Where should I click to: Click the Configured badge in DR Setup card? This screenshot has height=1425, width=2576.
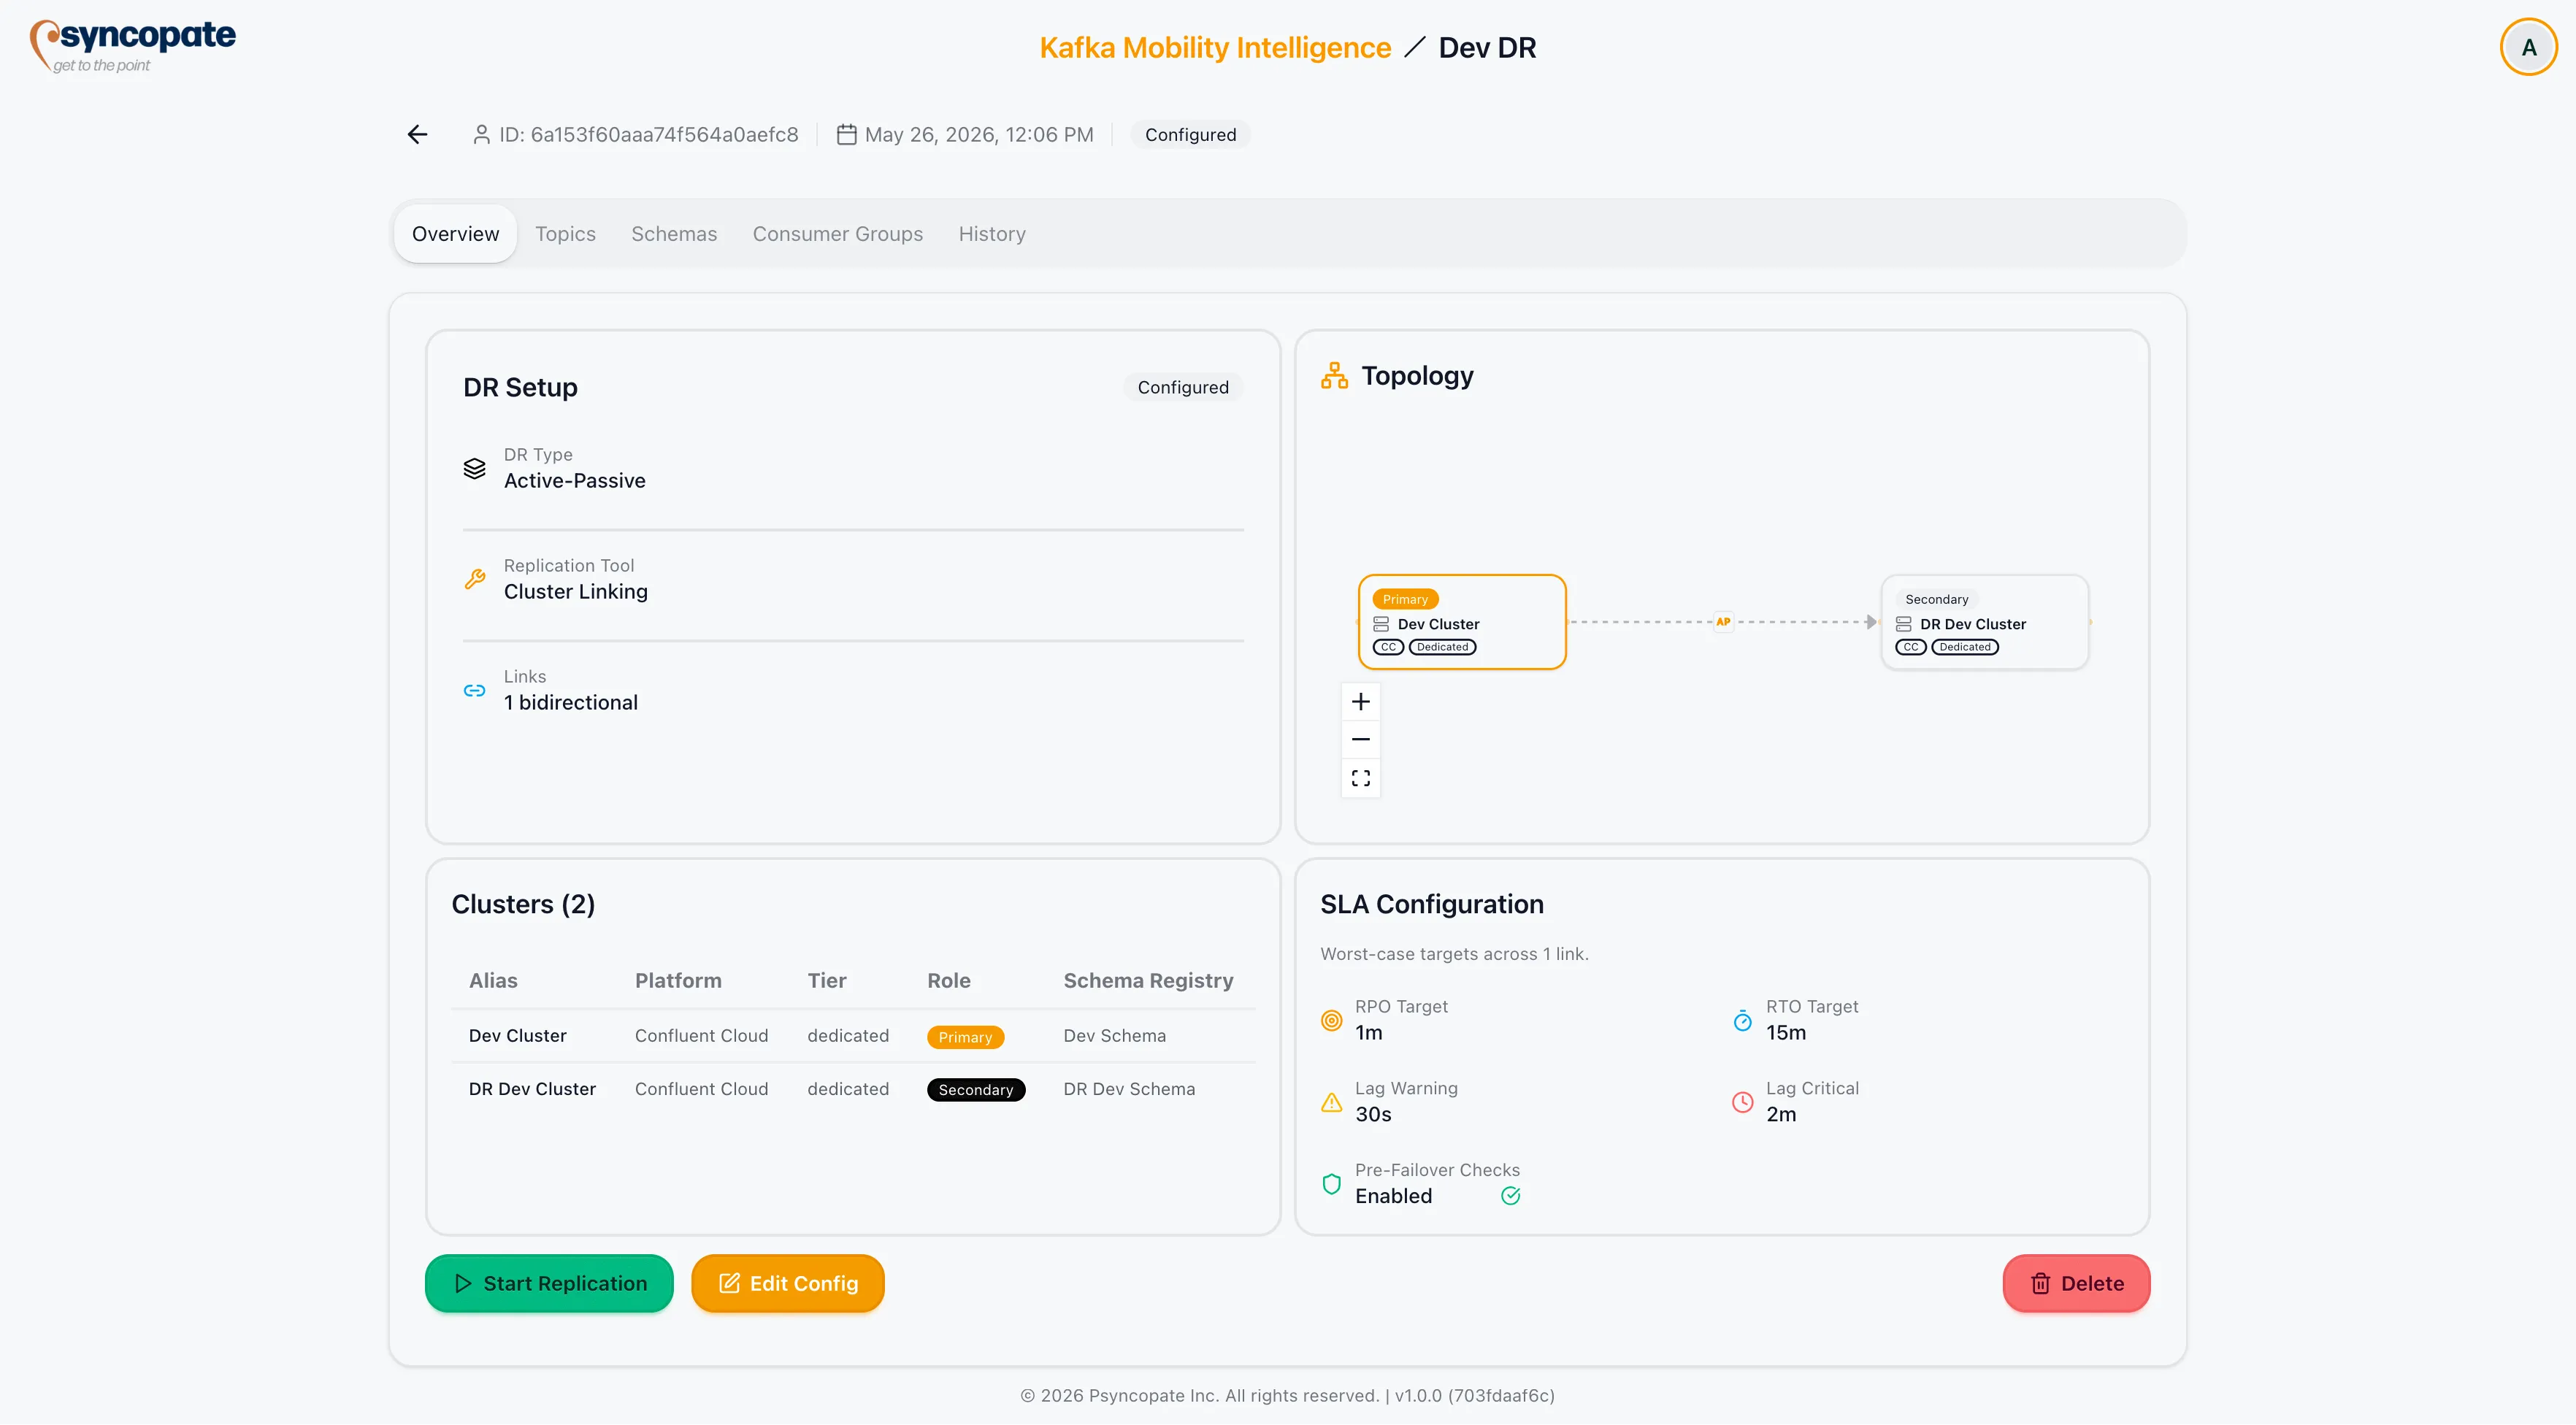[x=1183, y=387]
